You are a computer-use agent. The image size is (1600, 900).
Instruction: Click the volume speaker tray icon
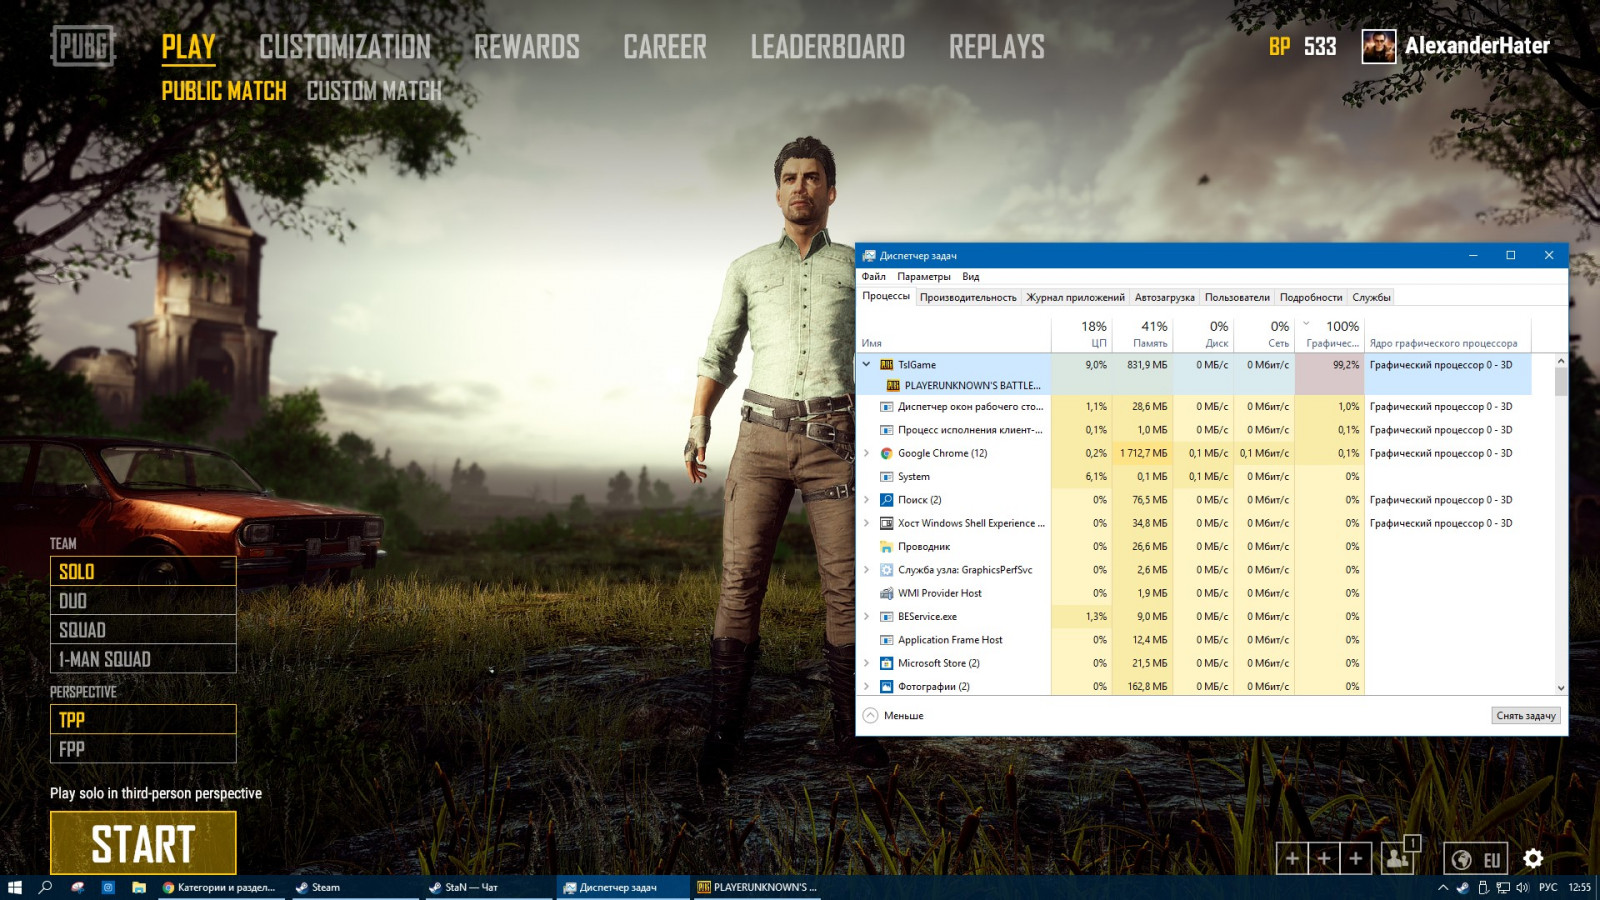[x=1522, y=887]
